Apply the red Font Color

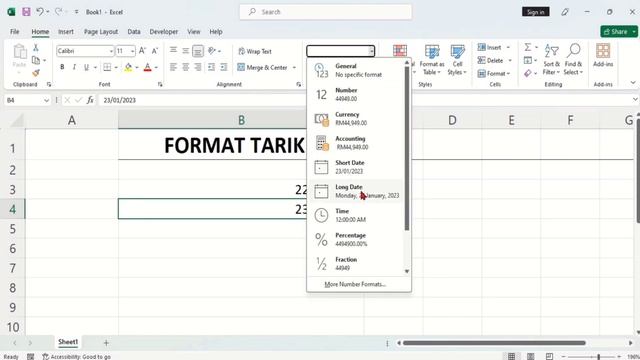pyautogui.click(x=148, y=67)
